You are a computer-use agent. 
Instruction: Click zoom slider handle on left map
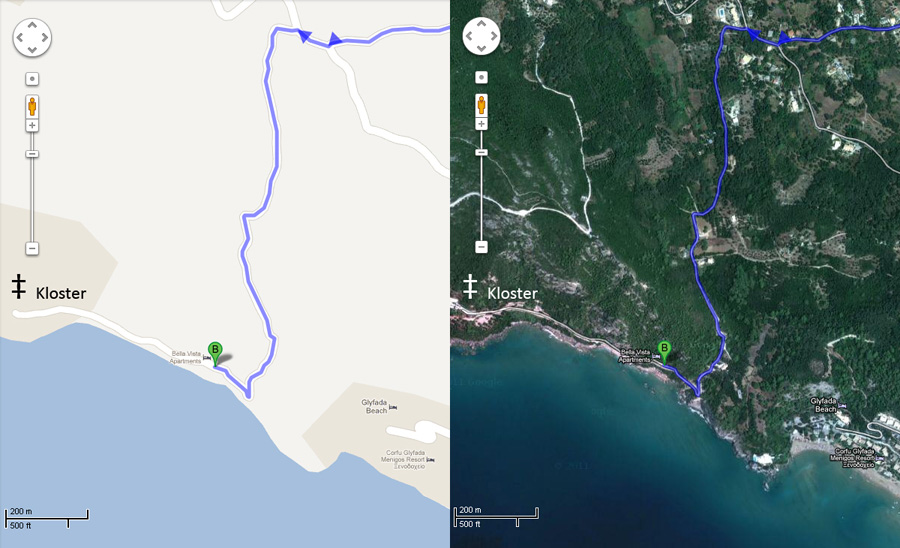pos(32,154)
